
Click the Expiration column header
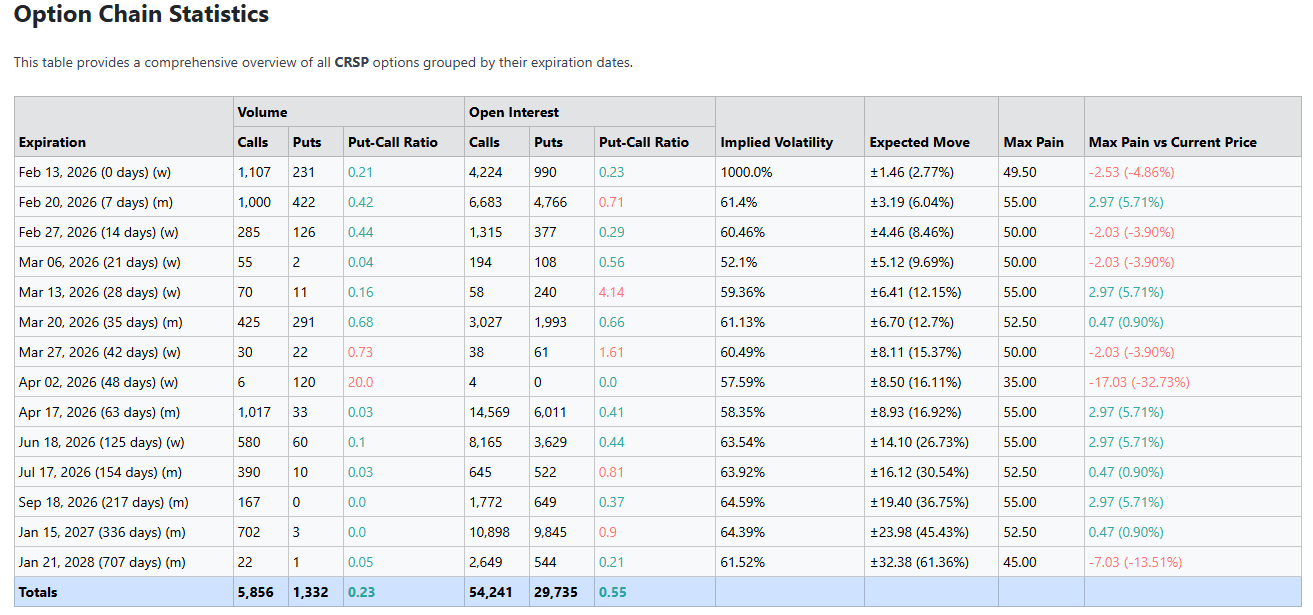(52, 142)
